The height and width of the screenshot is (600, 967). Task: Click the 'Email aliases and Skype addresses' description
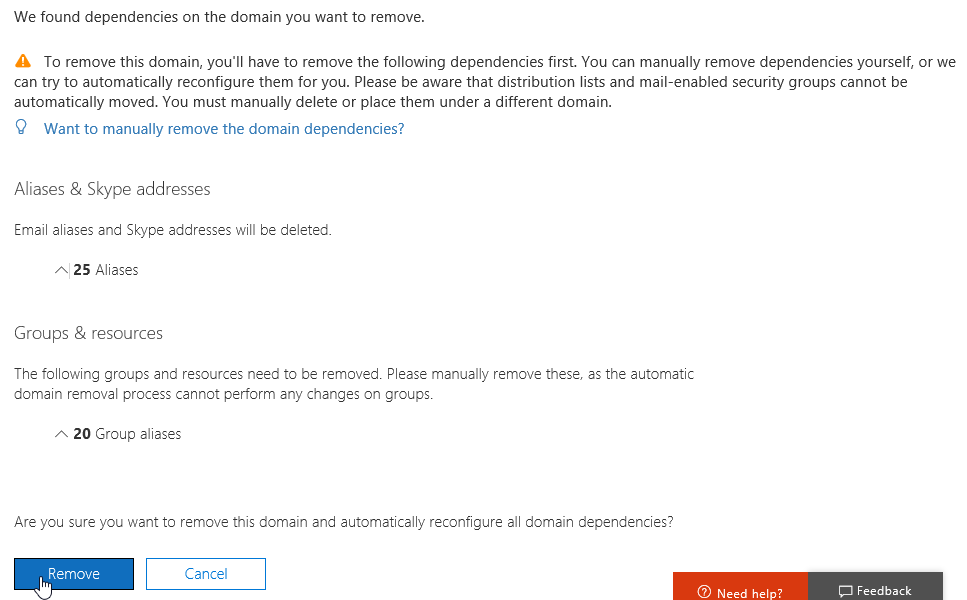[x=172, y=230]
